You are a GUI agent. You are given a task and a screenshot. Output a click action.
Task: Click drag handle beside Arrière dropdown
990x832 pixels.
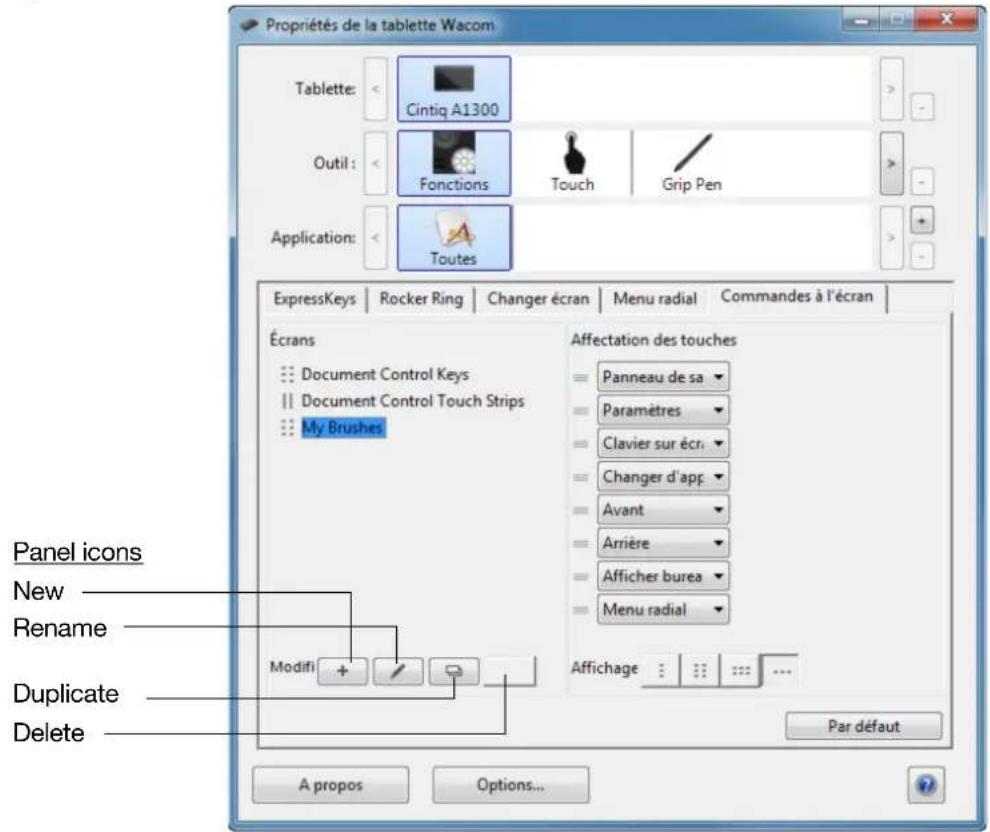coord(580,544)
